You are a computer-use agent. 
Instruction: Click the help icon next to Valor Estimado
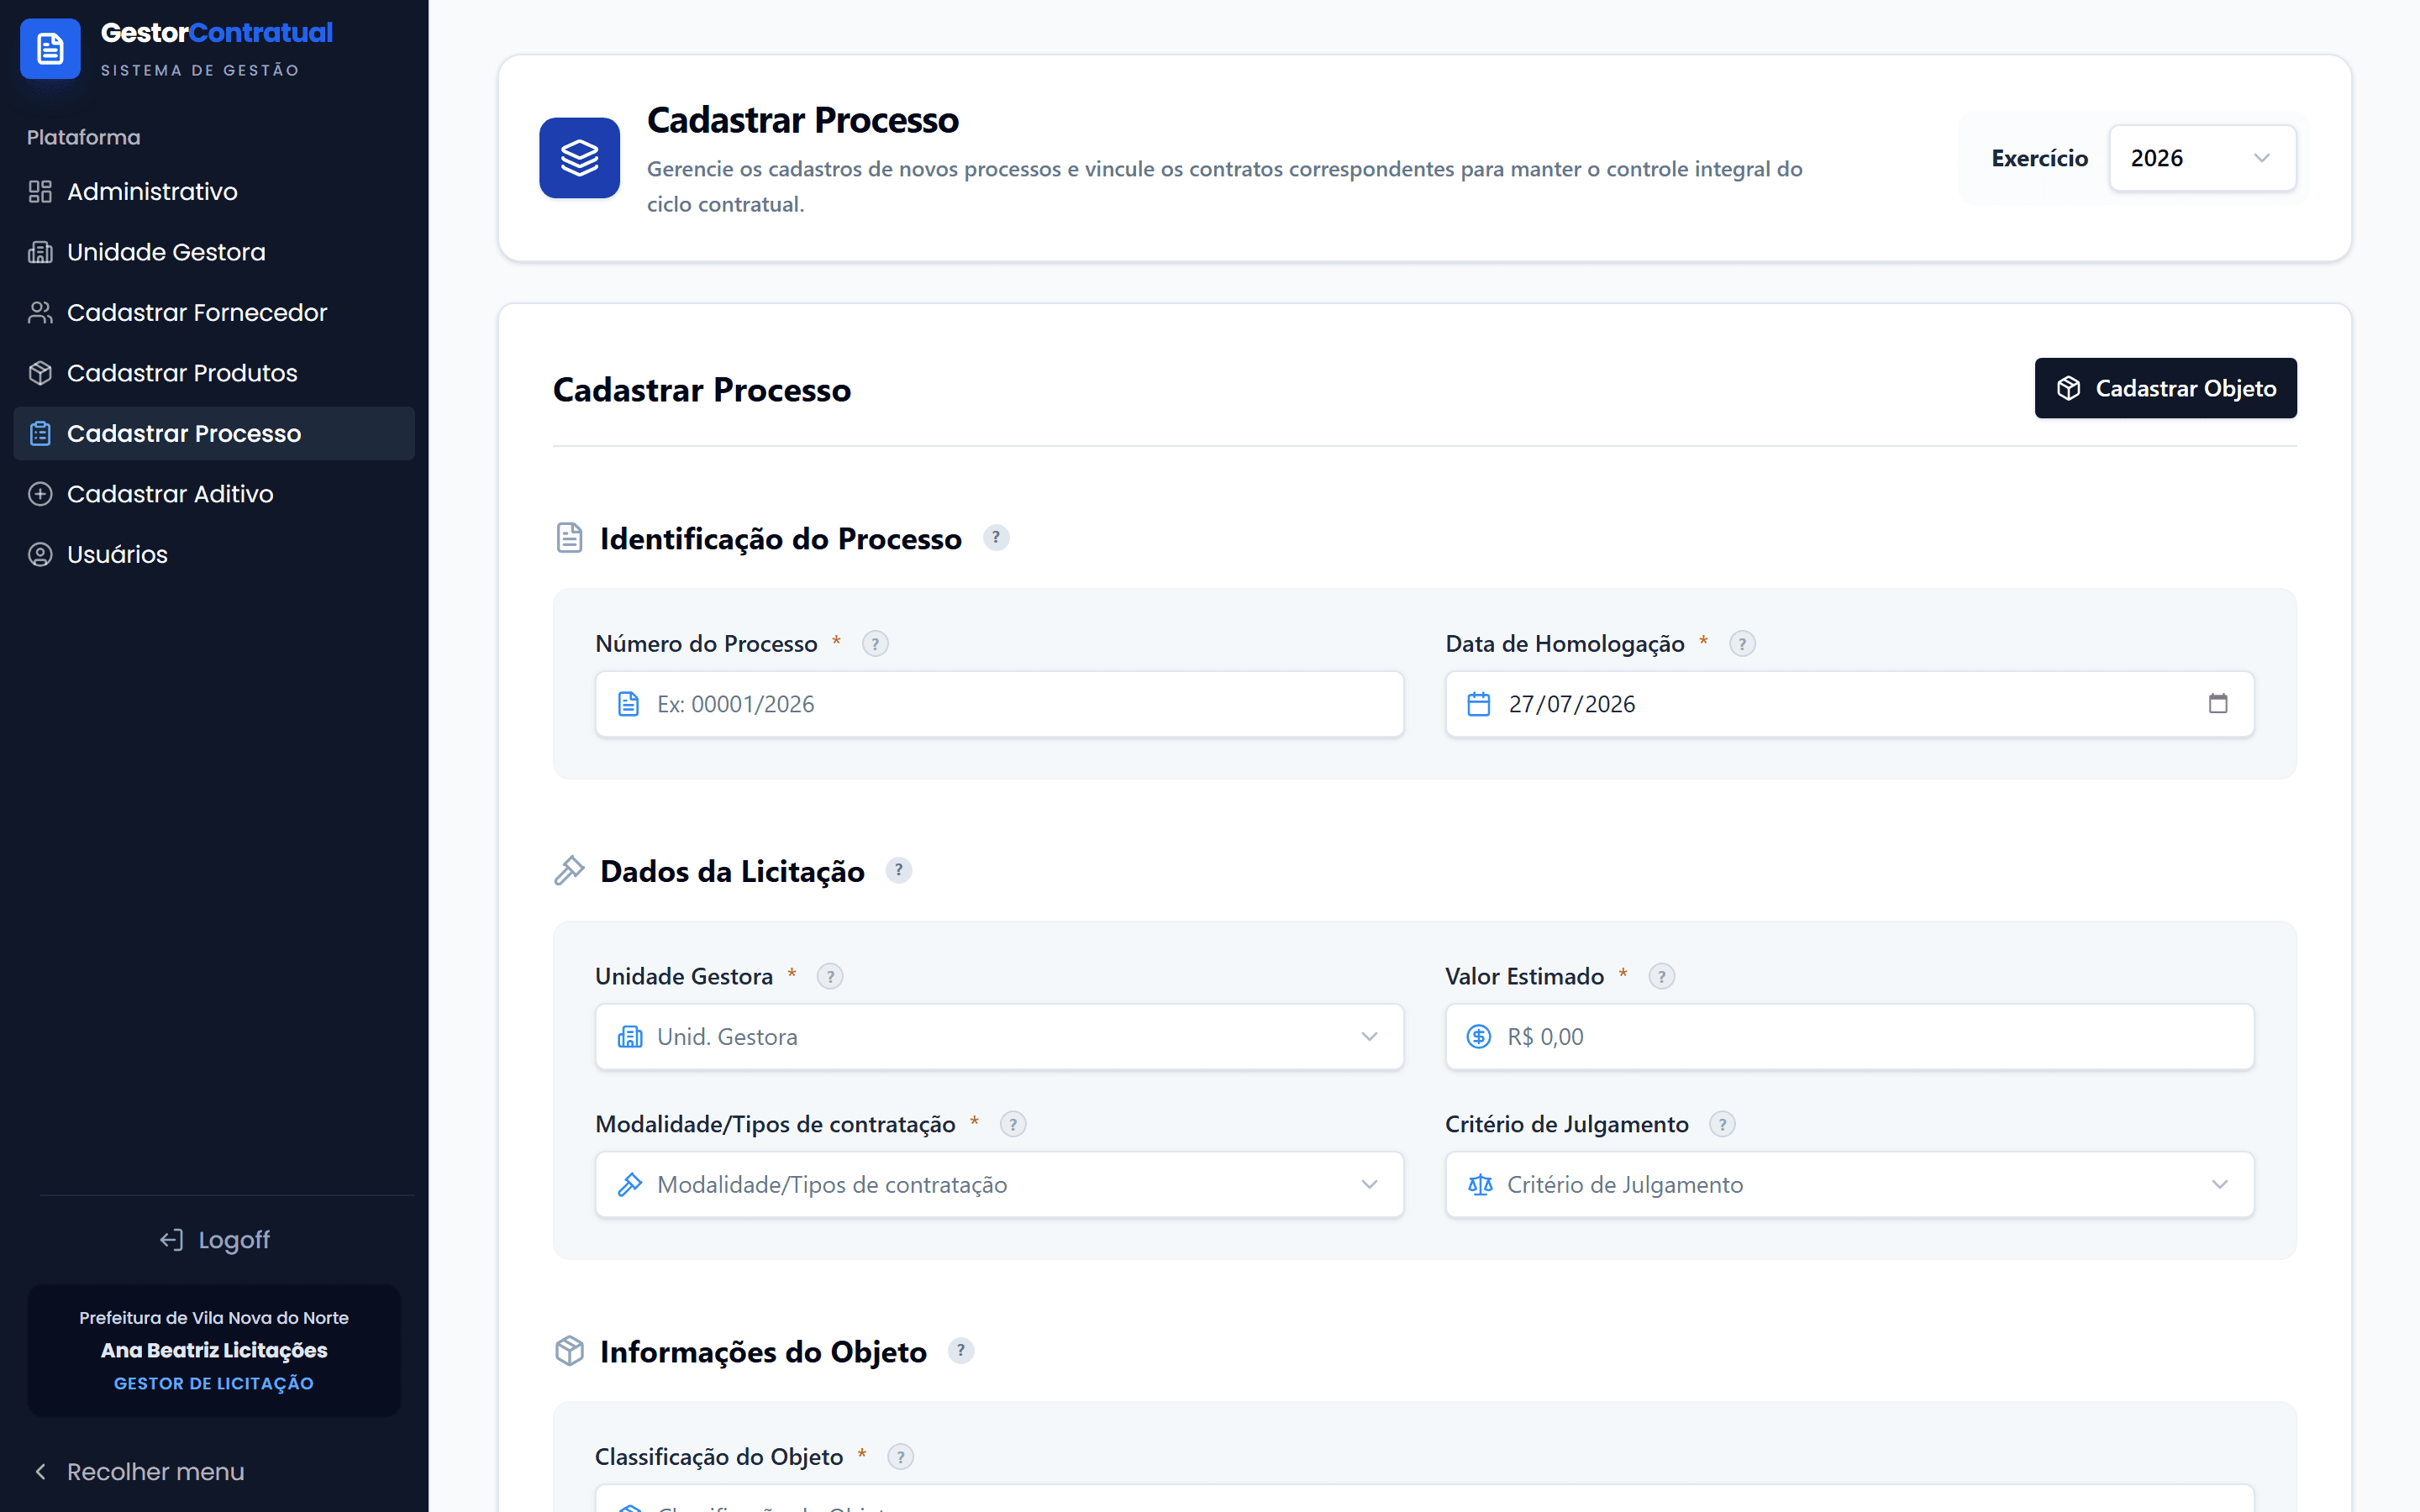click(x=1661, y=977)
